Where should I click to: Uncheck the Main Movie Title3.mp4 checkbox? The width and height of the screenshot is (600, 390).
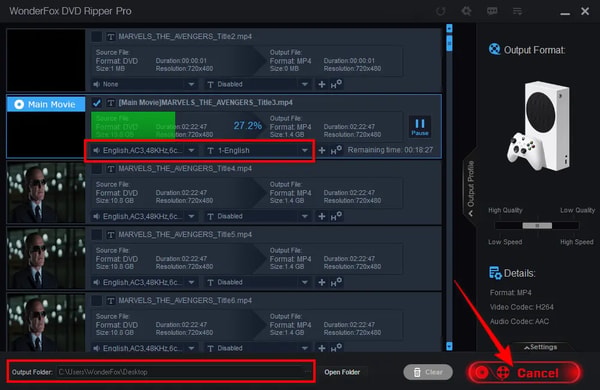(x=97, y=103)
